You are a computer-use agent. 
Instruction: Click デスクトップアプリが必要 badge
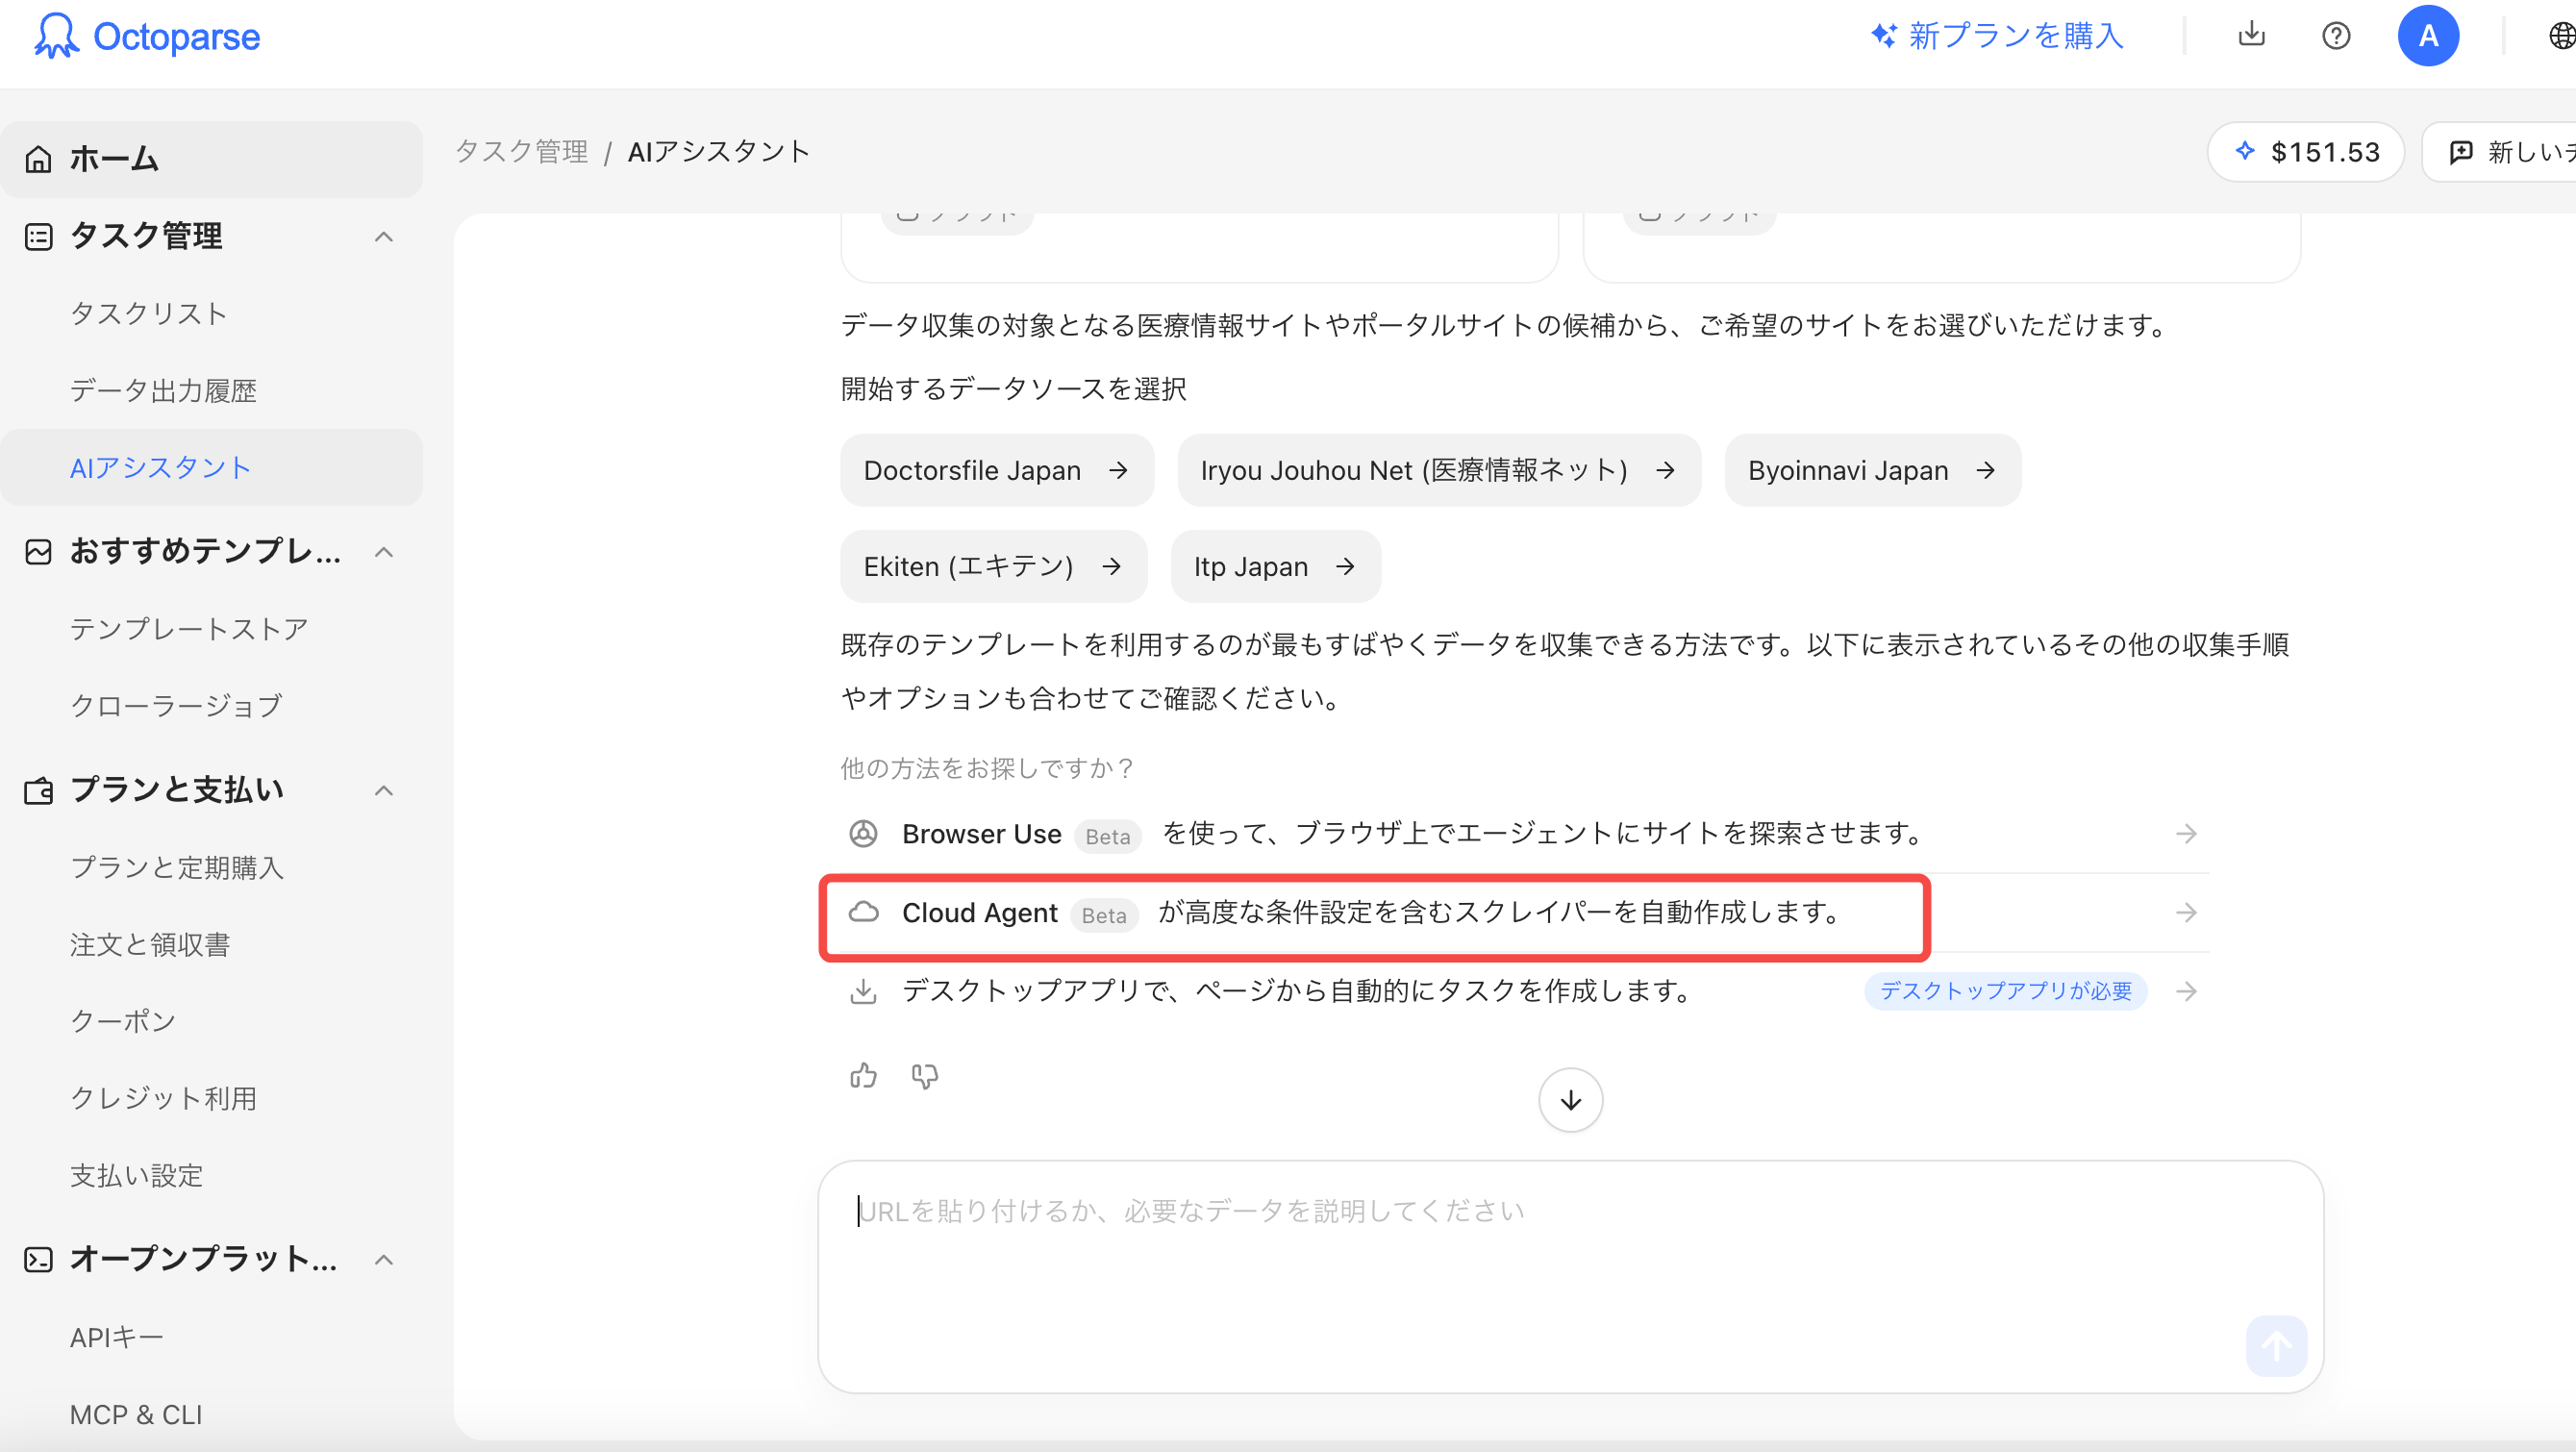[x=2005, y=991]
